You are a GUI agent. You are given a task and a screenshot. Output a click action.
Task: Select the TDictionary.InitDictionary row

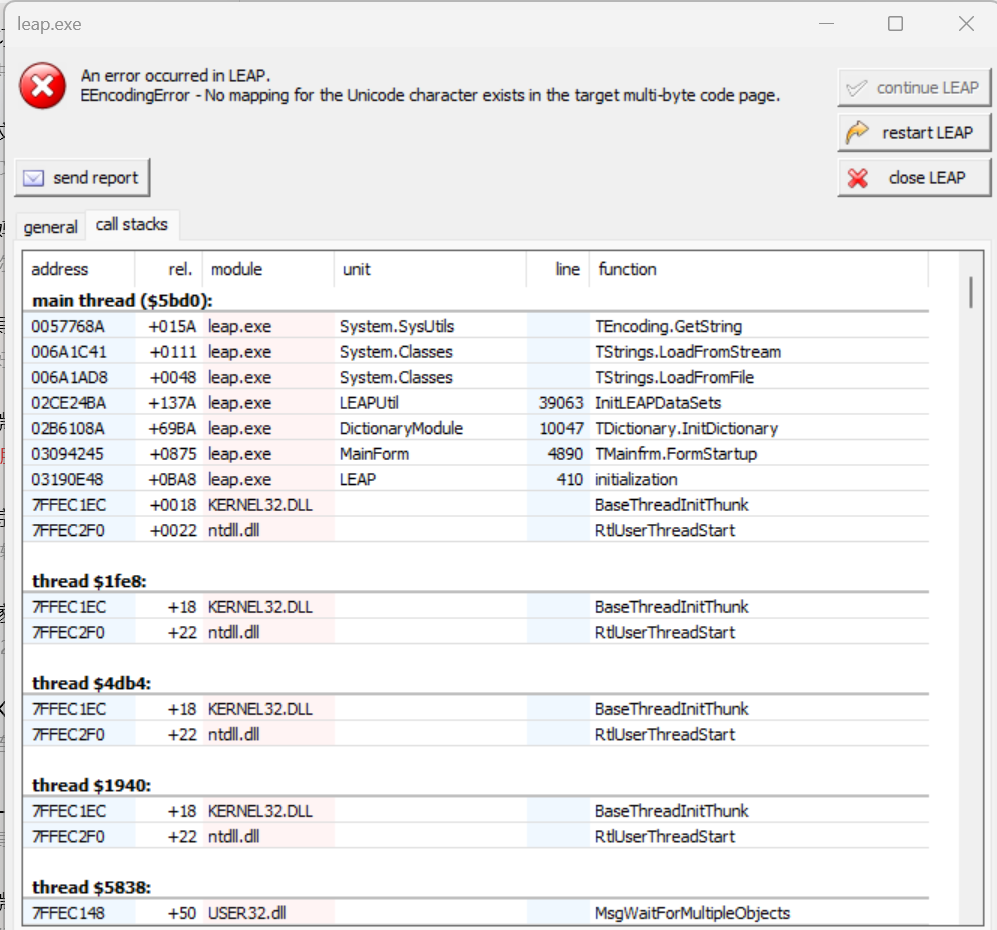[x=476, y=428]
